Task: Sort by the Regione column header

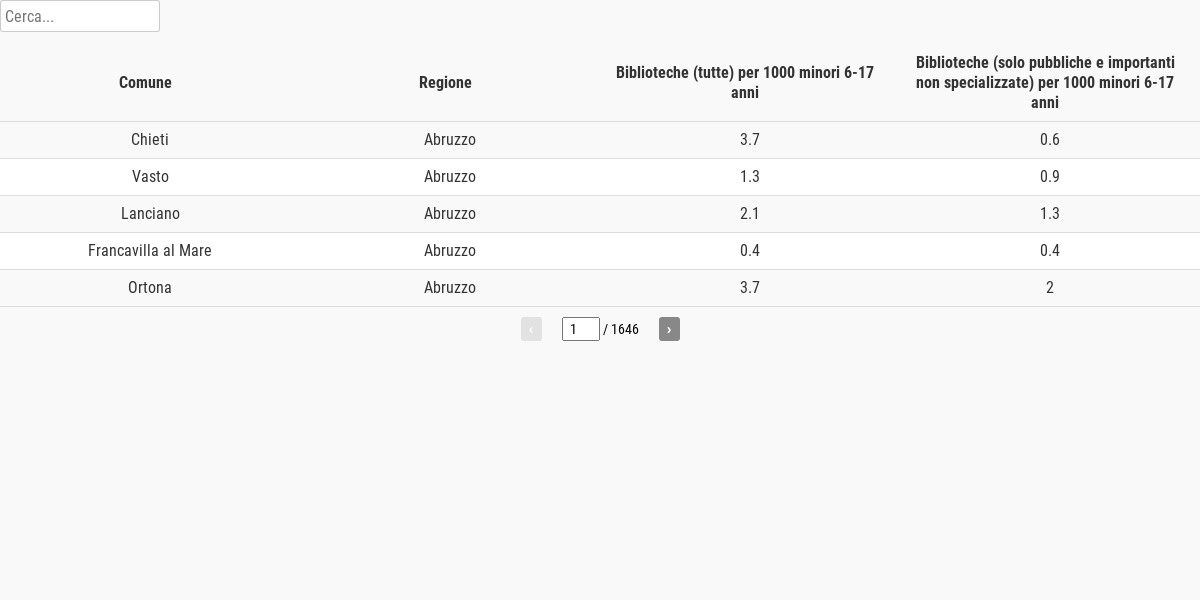Action: (x=445, y=83)
